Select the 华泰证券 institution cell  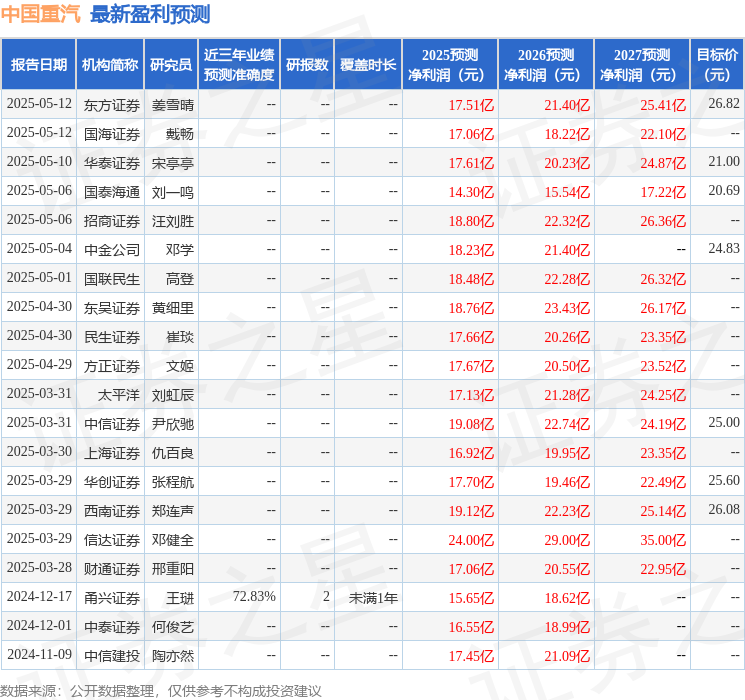tap(112, 163)
